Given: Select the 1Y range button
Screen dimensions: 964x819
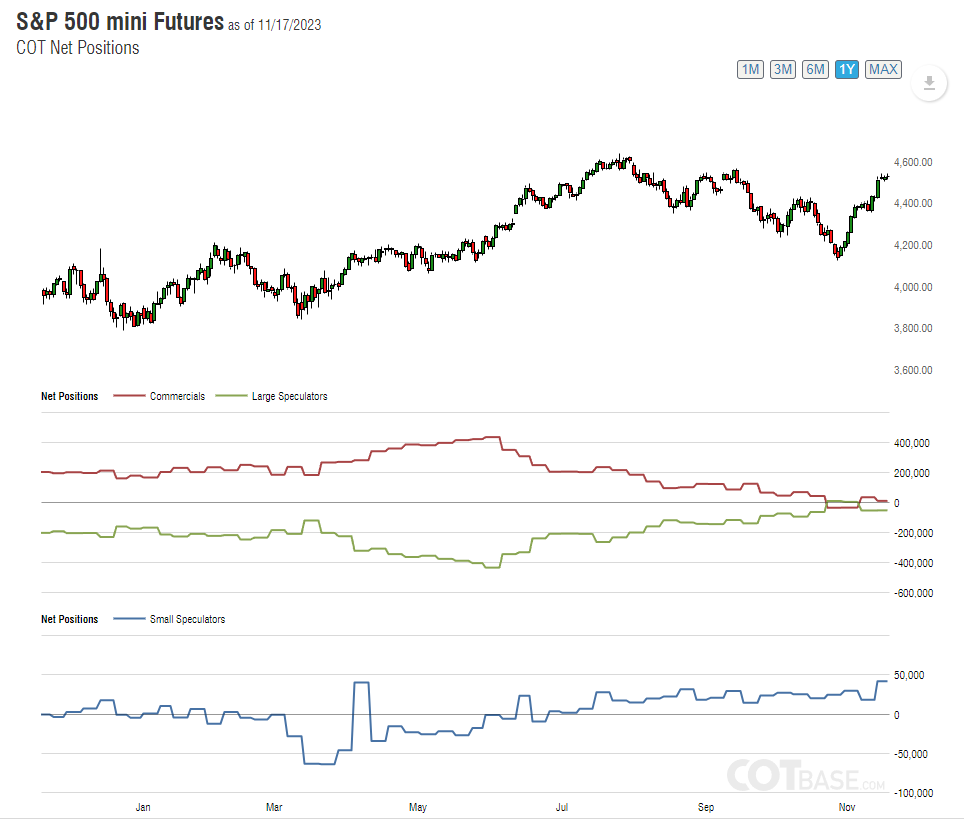Looking at the screenshot, I should [x=847, y=69].
